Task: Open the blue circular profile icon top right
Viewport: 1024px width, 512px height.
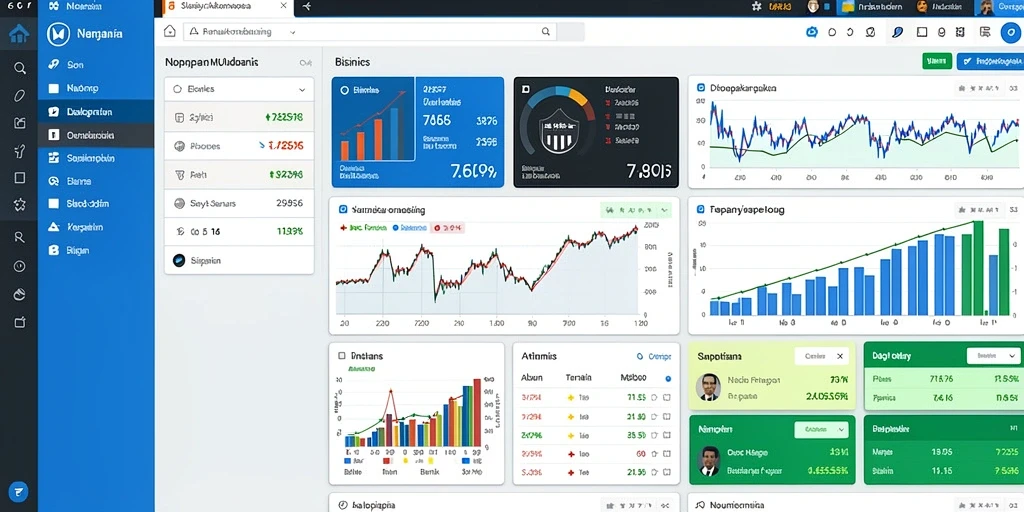Action: [x=1010, y=31]
